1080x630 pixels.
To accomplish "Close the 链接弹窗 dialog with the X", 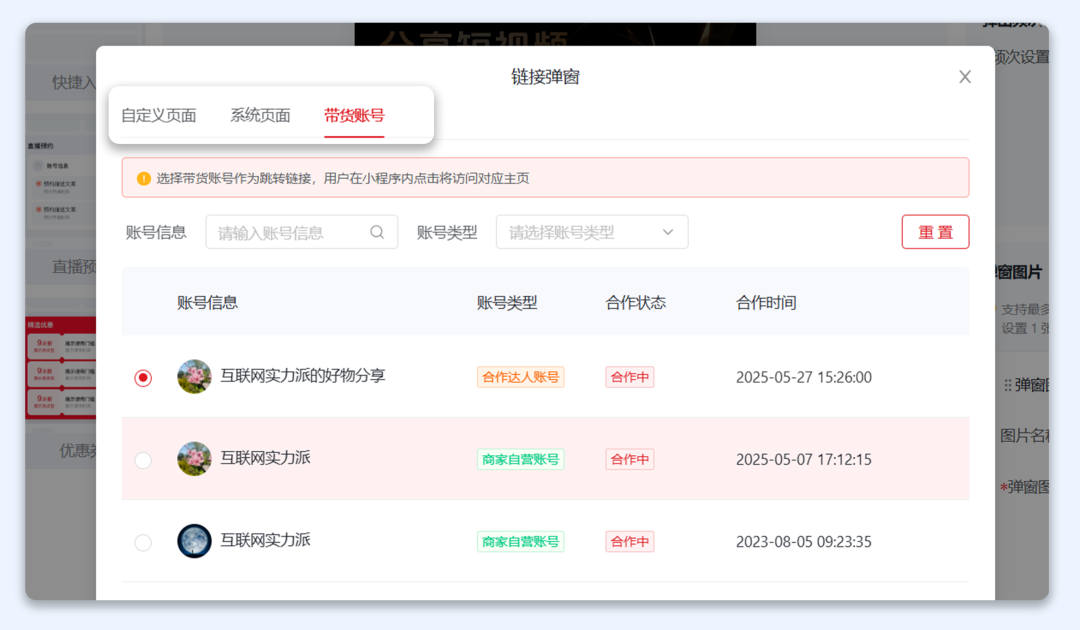I will [964, 76].
